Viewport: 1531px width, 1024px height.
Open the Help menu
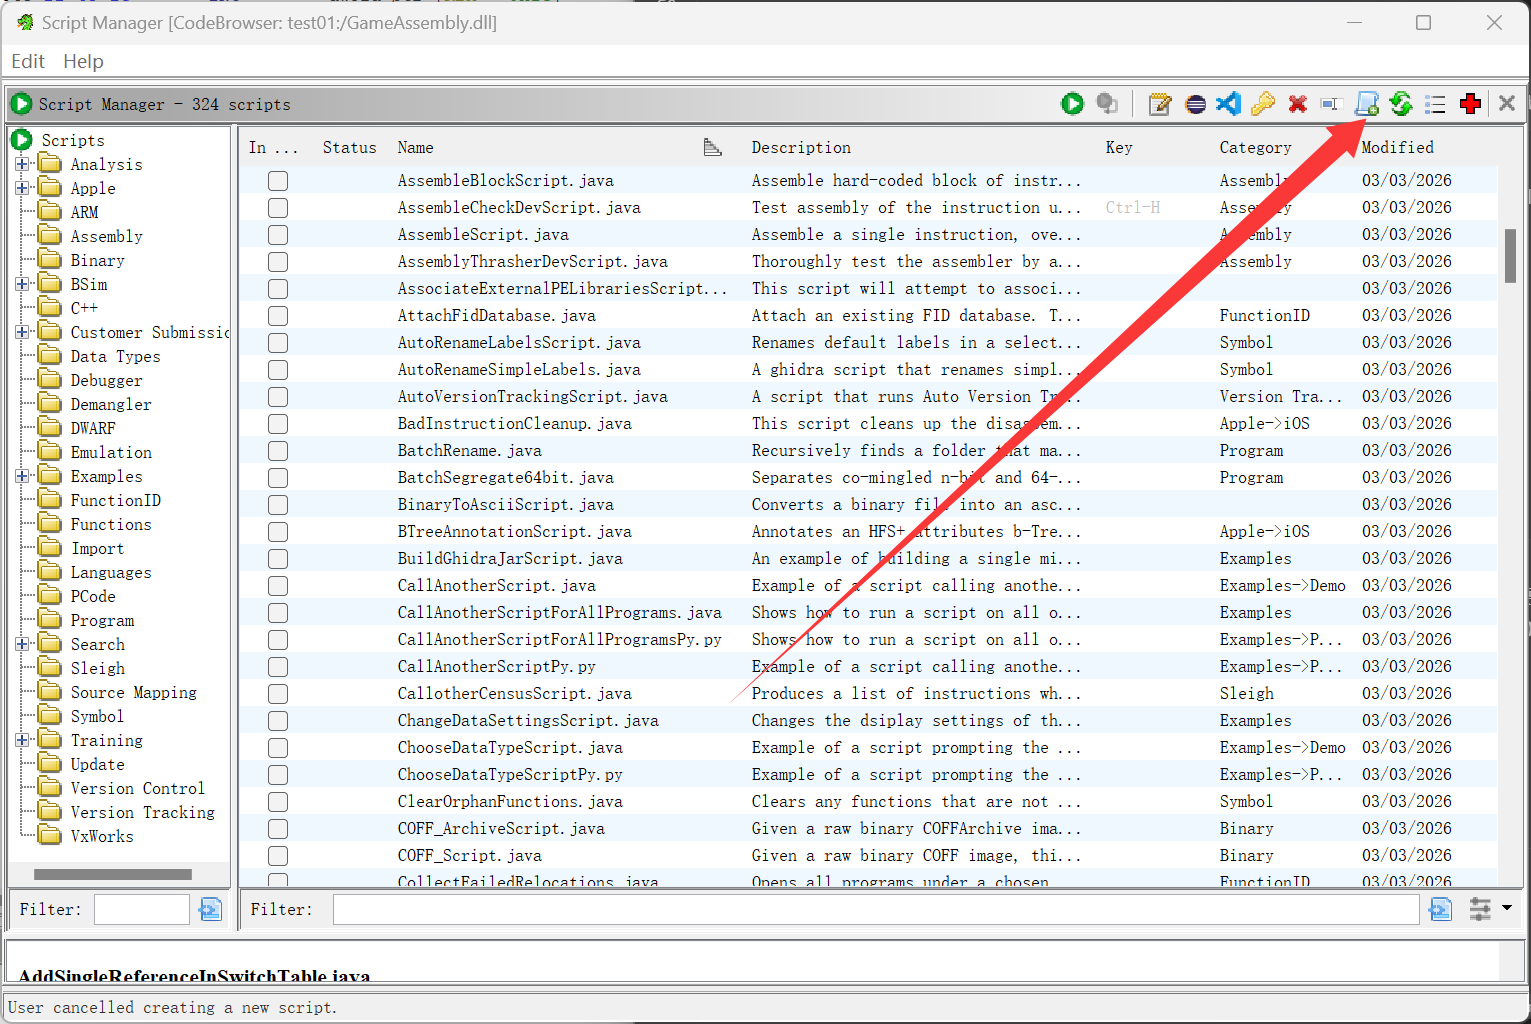(x=83, y=61)
